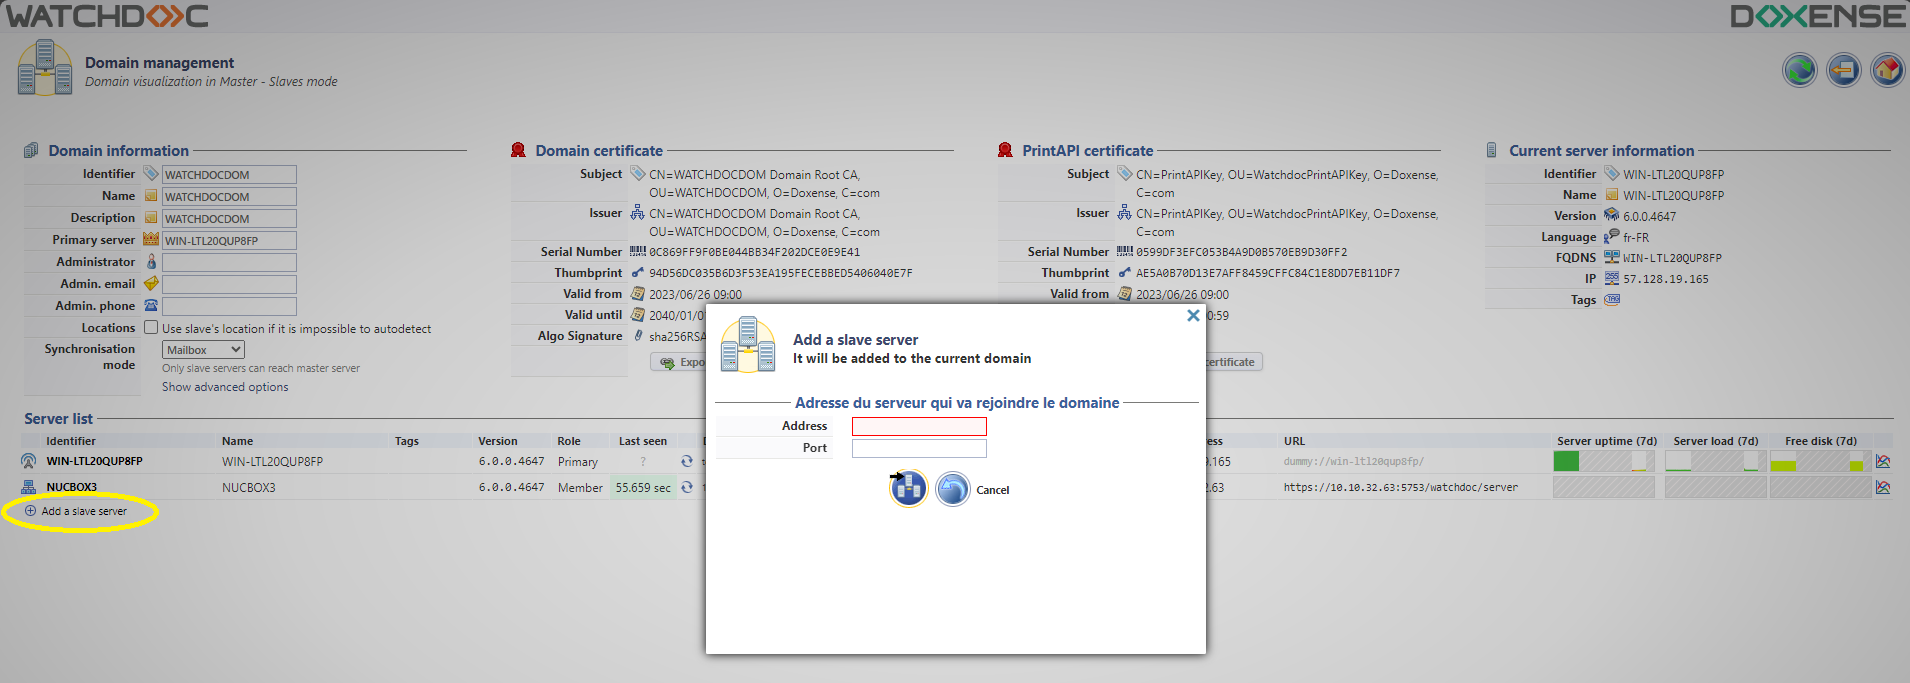Refresh the WIN-LTL20QUP8FP server row
The width and height of the screenshot is (1910, 683).
tap(687, 461)
